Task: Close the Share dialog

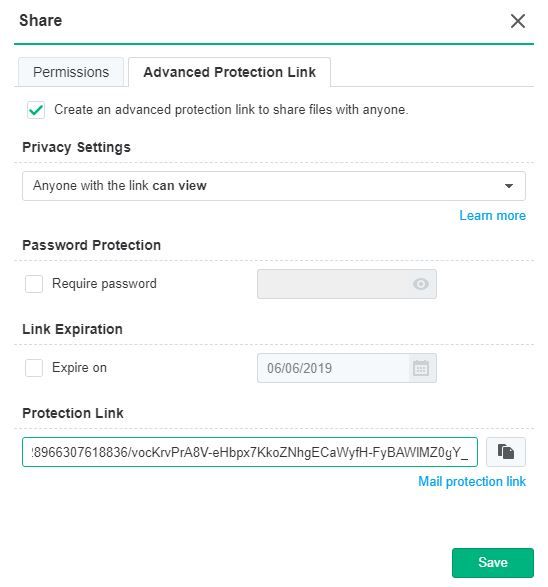Action: click(518, 21)
